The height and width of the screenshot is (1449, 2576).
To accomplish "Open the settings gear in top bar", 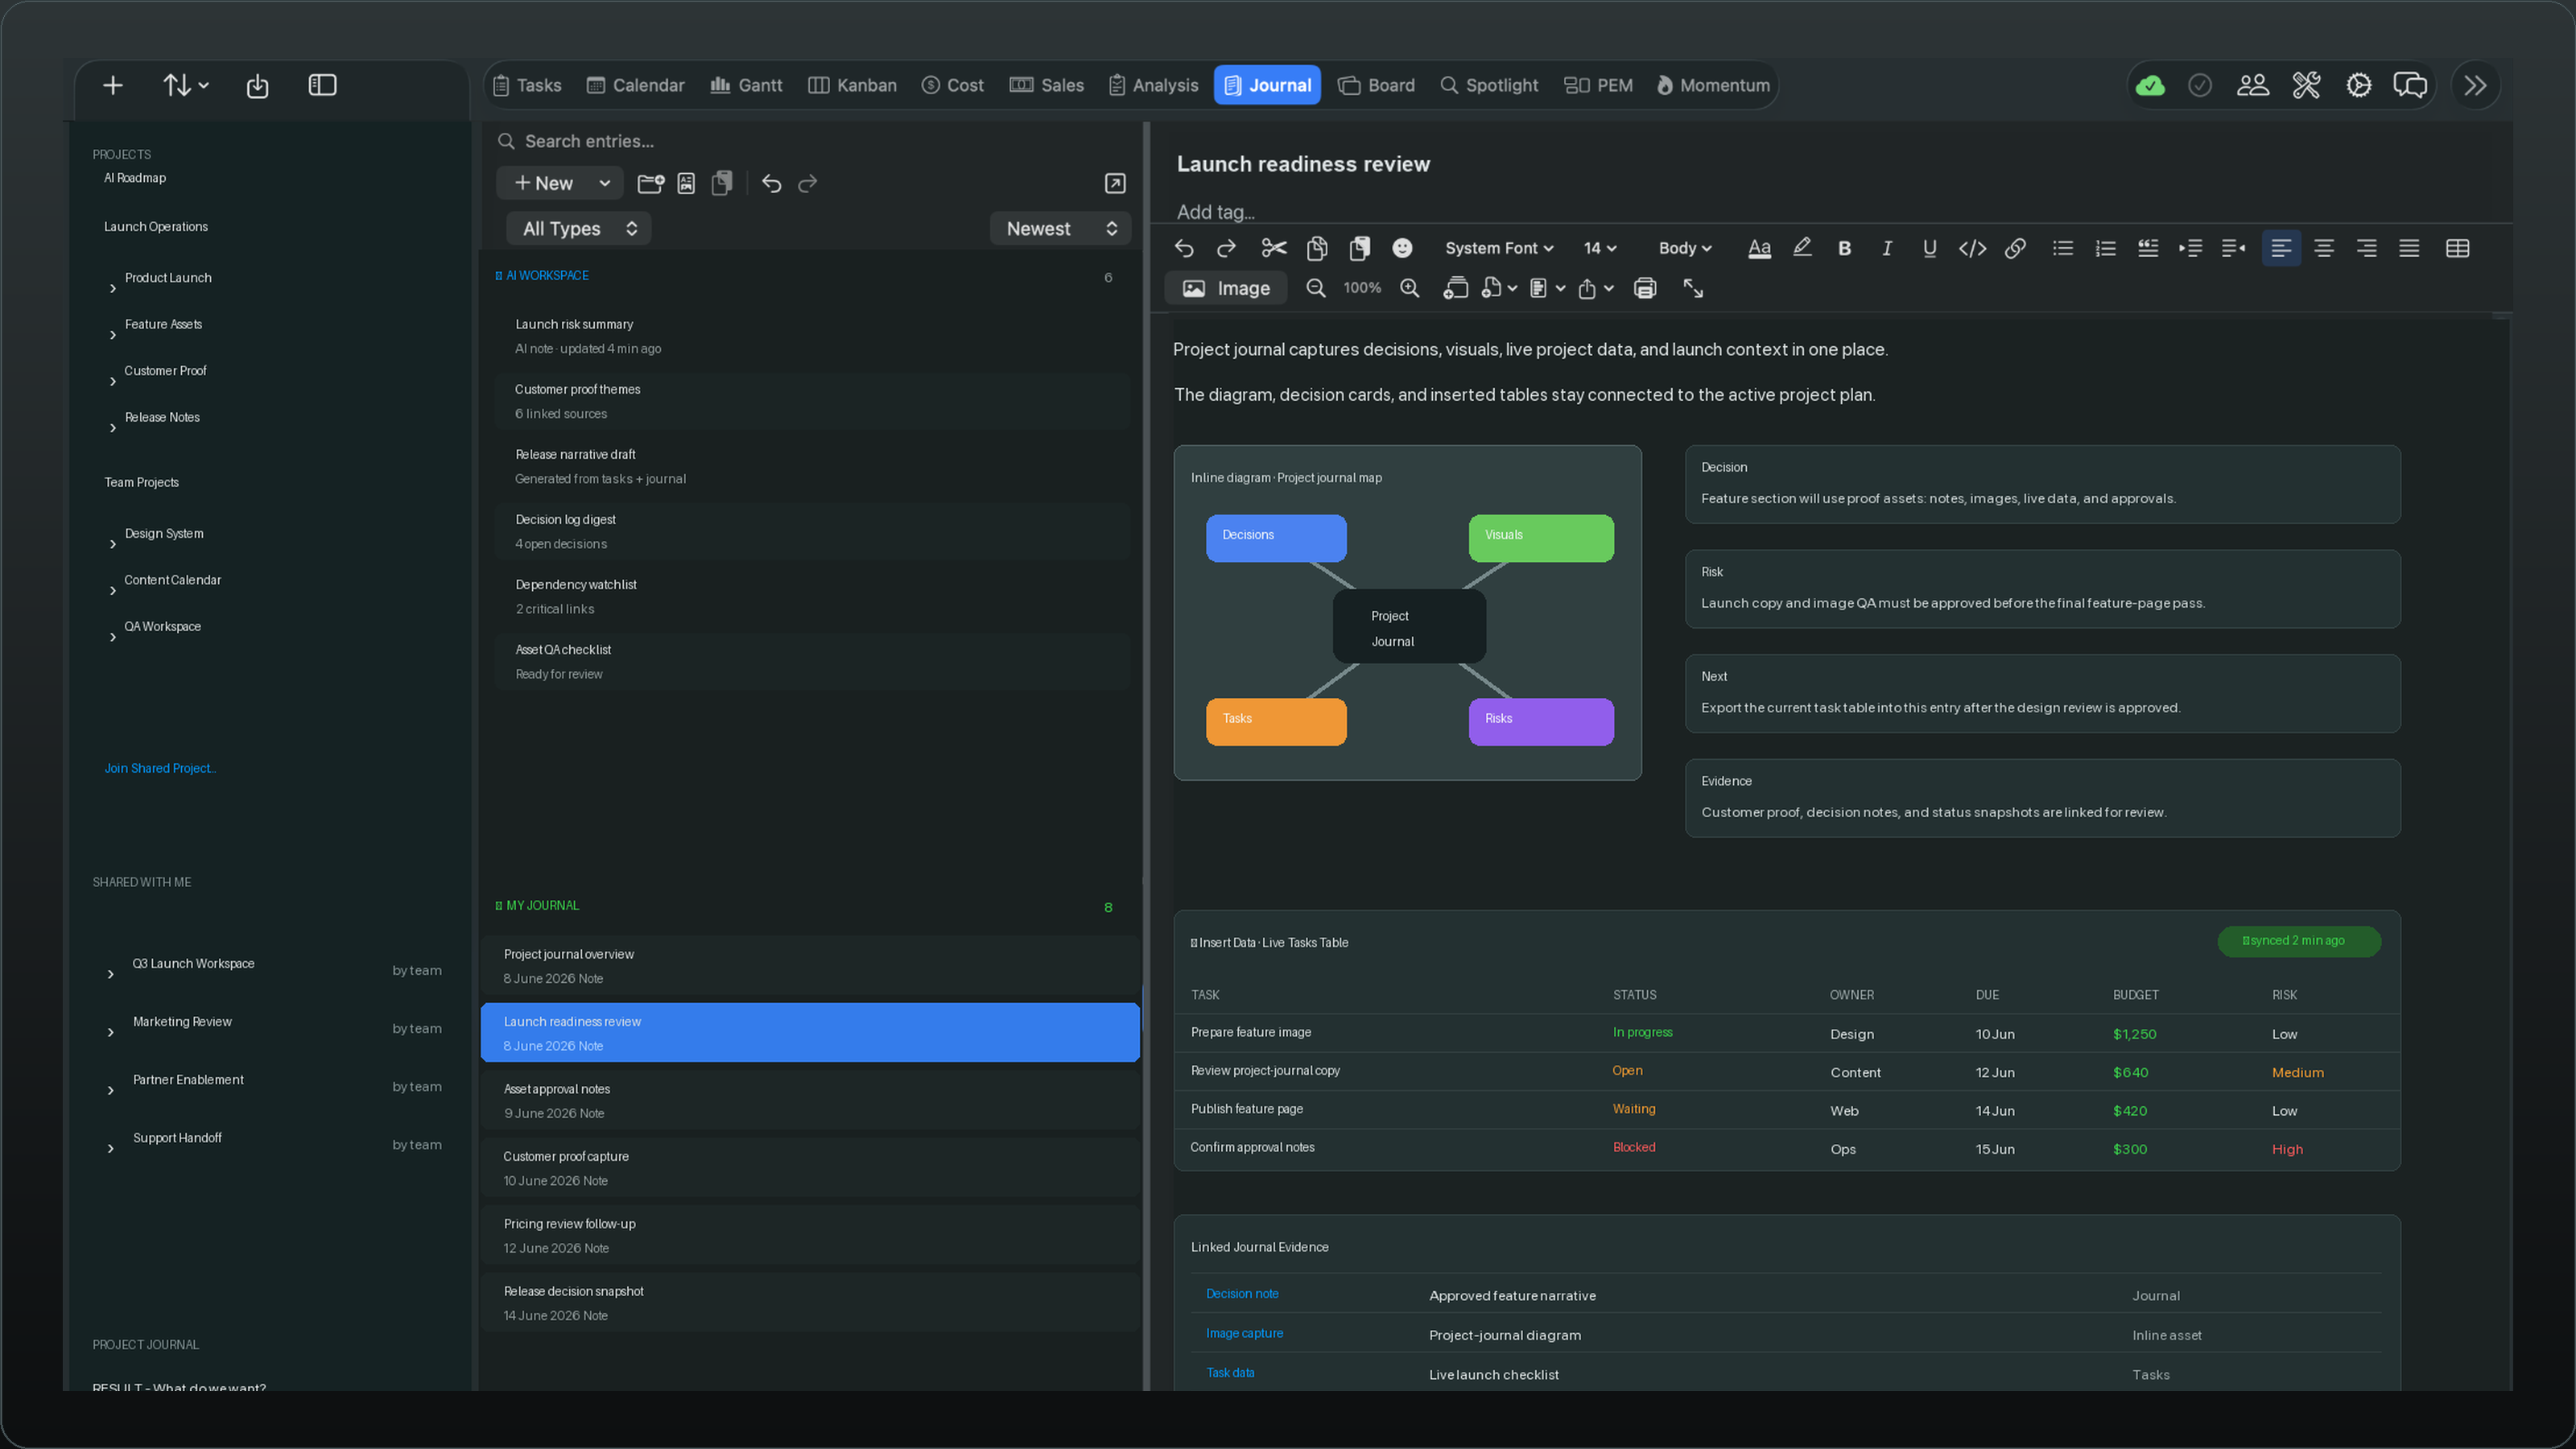I will (x=2358, y=85).
